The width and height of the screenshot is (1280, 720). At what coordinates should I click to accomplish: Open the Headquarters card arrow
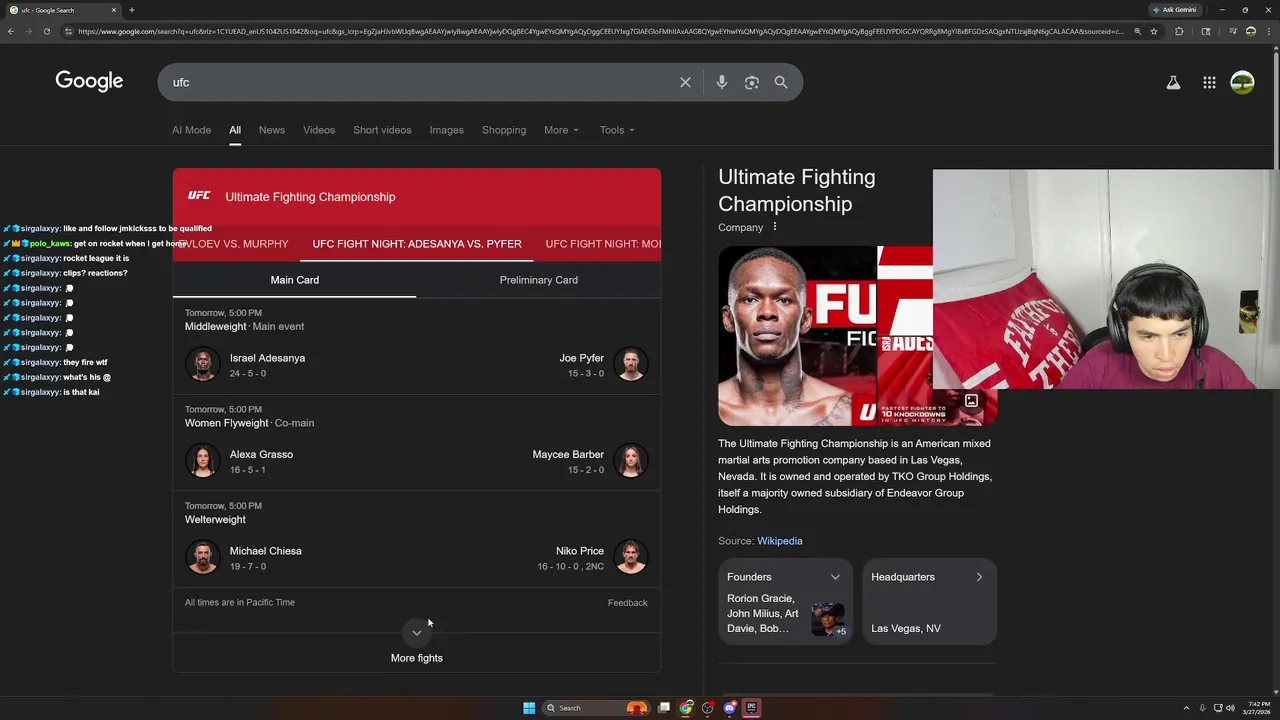(979, 577)
